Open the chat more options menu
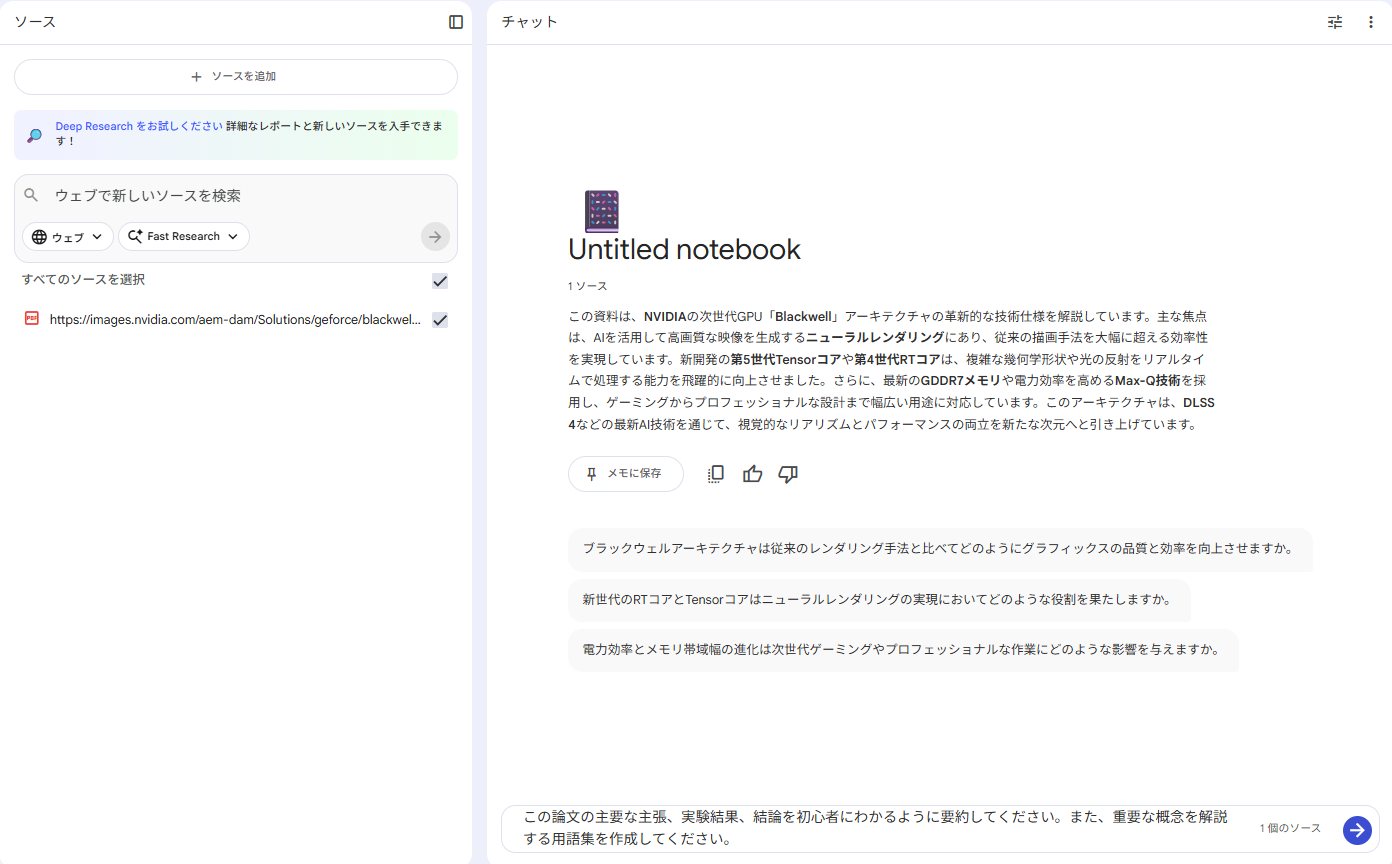This screenshot has height=864, width=1392. (1371, 22)
